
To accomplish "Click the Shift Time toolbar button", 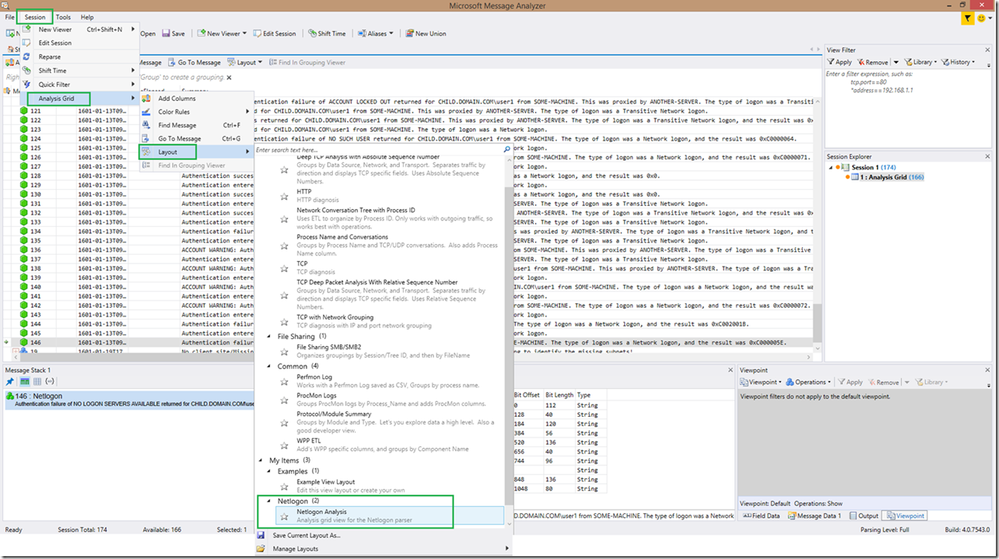I will pyautogui.click(x=327, y=33).
